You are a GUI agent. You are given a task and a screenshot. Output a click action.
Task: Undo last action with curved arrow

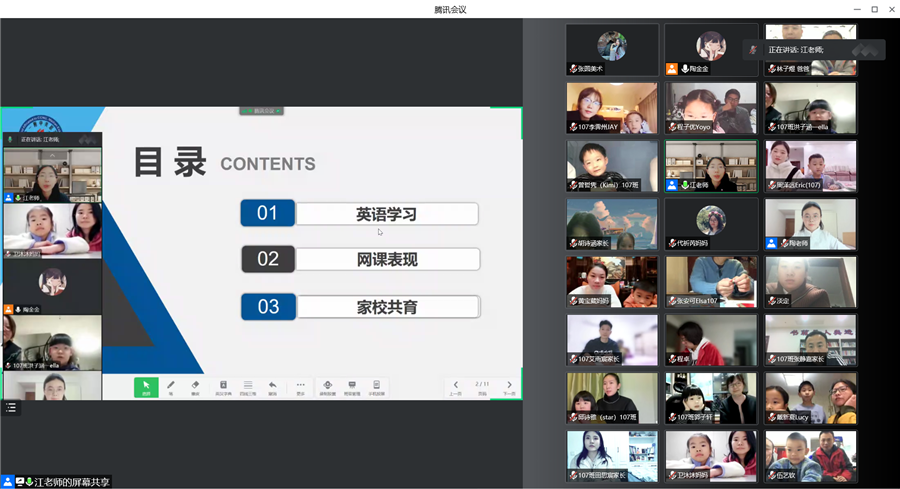tap(273, 387)
